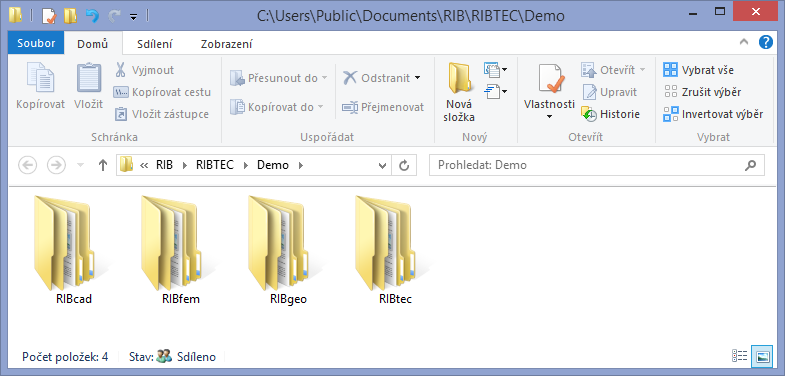Open the easy access dropdown icon
The height and width of the screenshot is (376, 785).
point(496,91)
